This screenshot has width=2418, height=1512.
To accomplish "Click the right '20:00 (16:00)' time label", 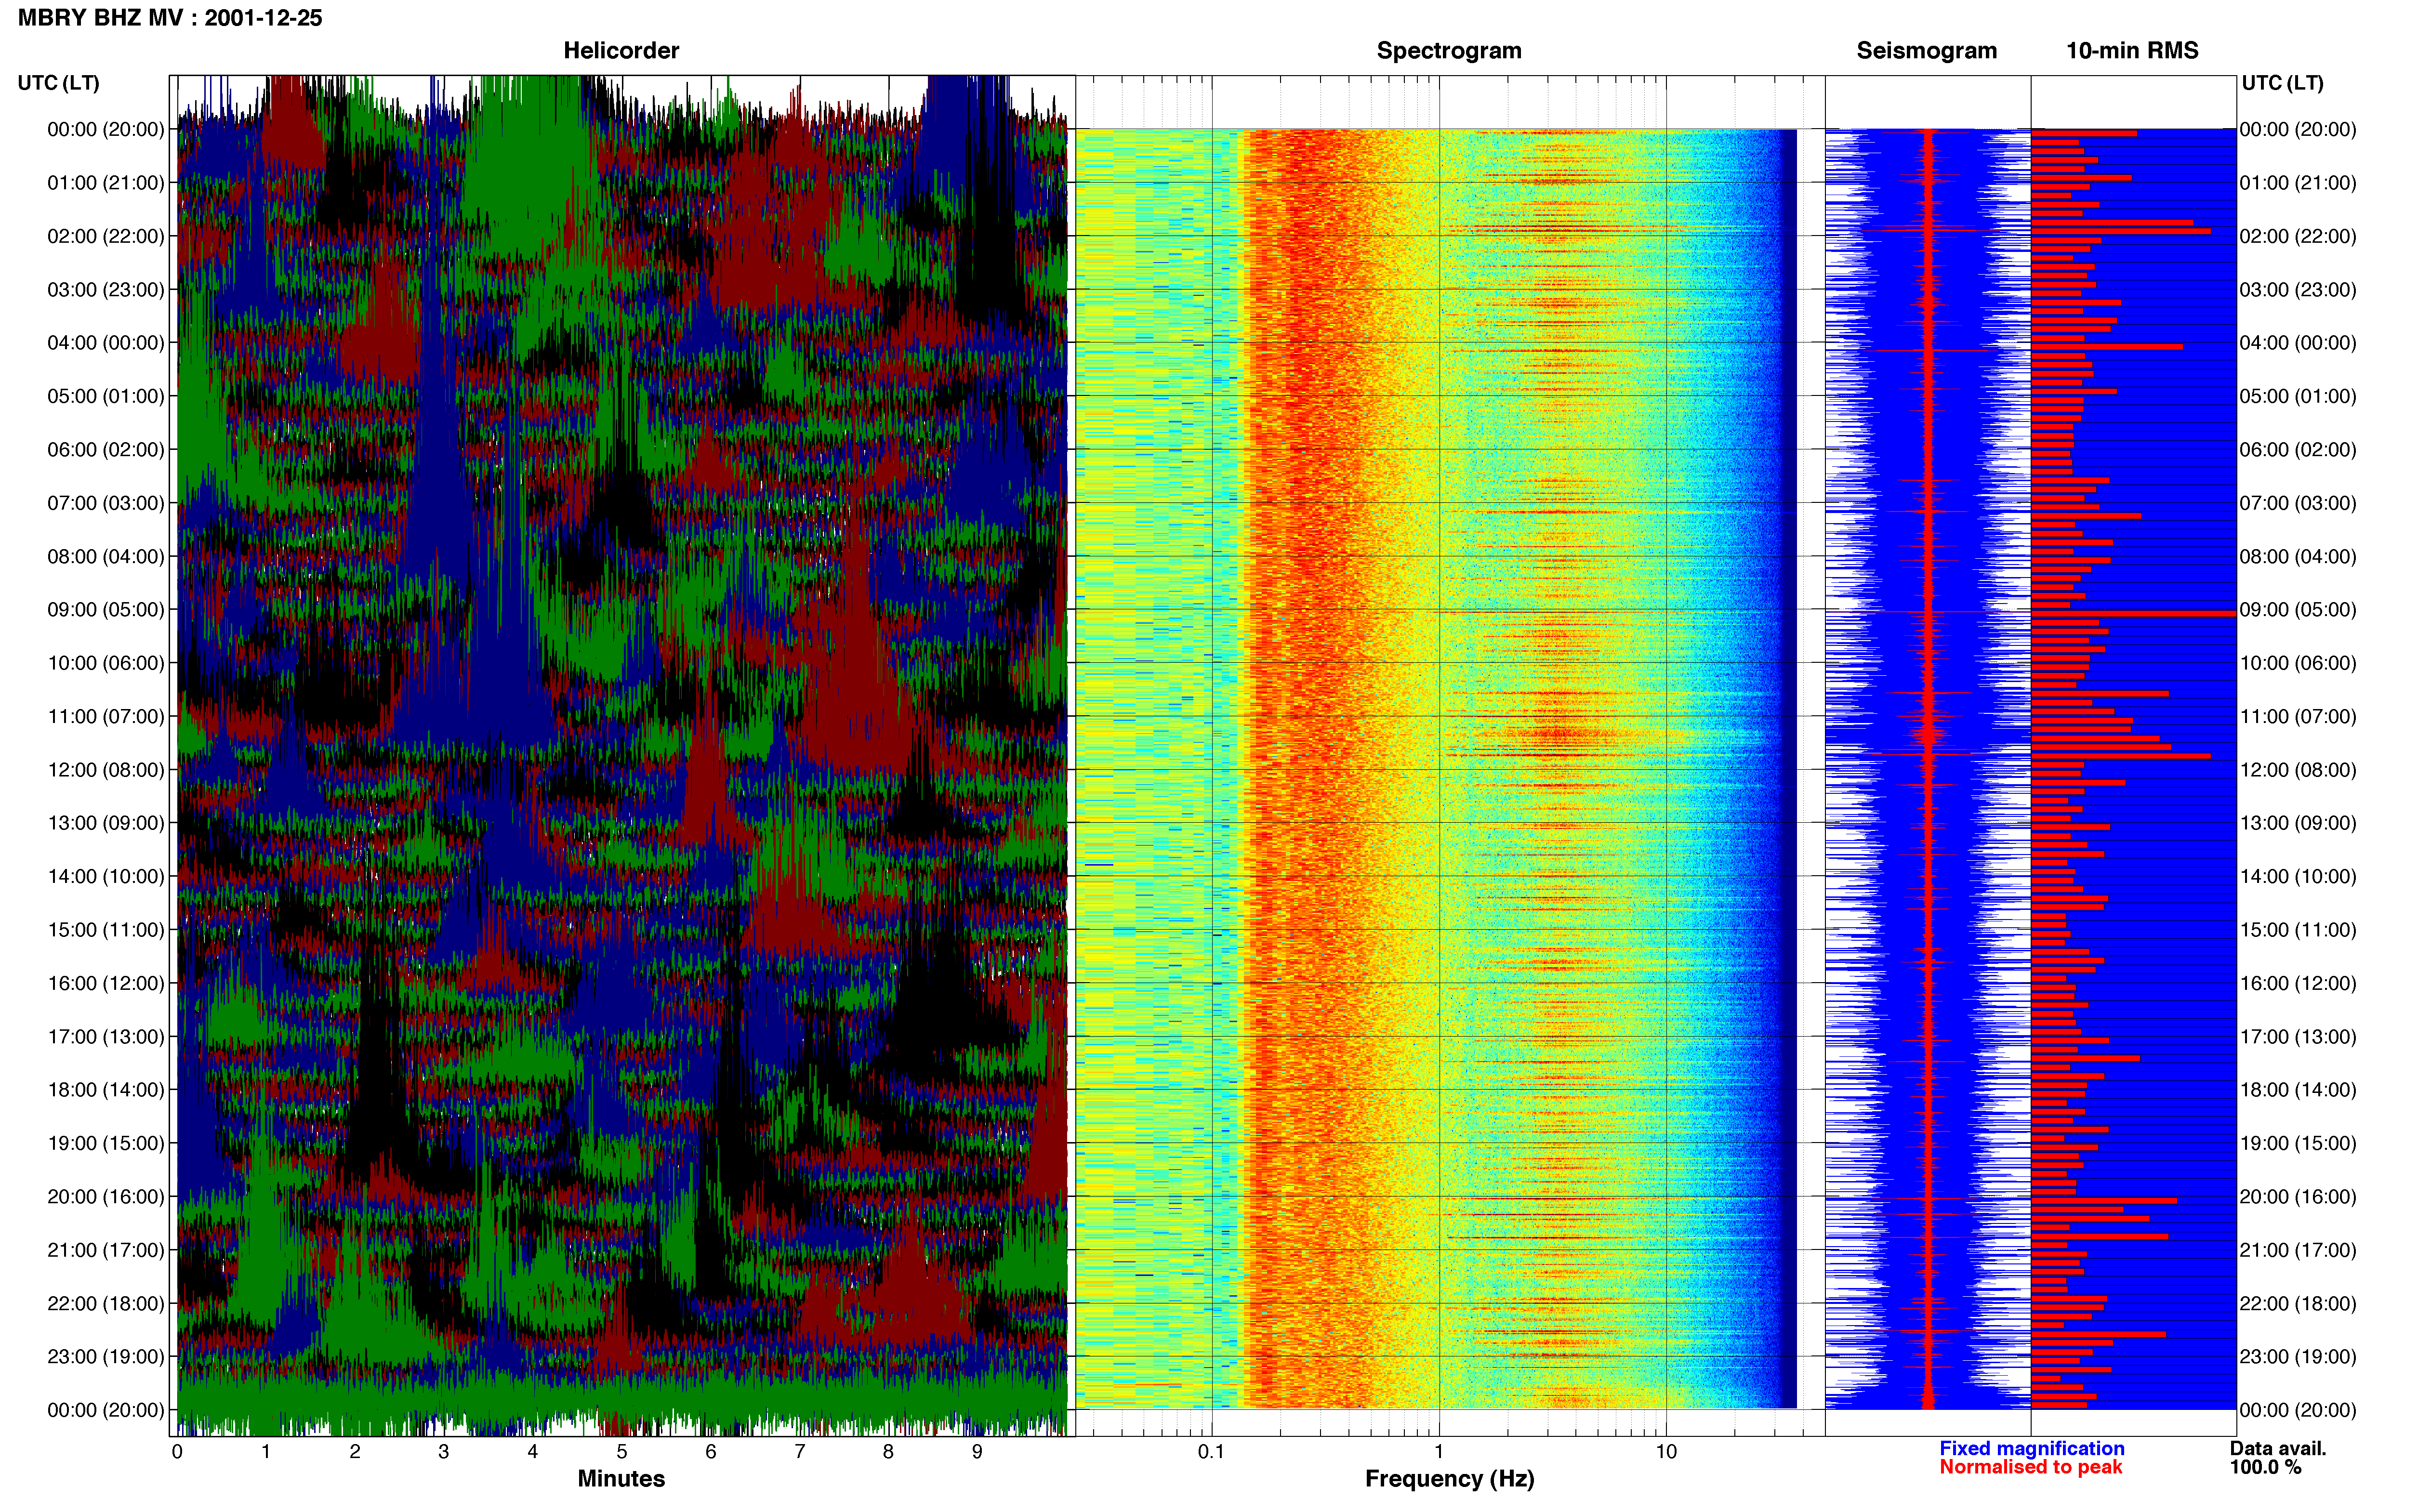I will click(x=2298, y=1196).
